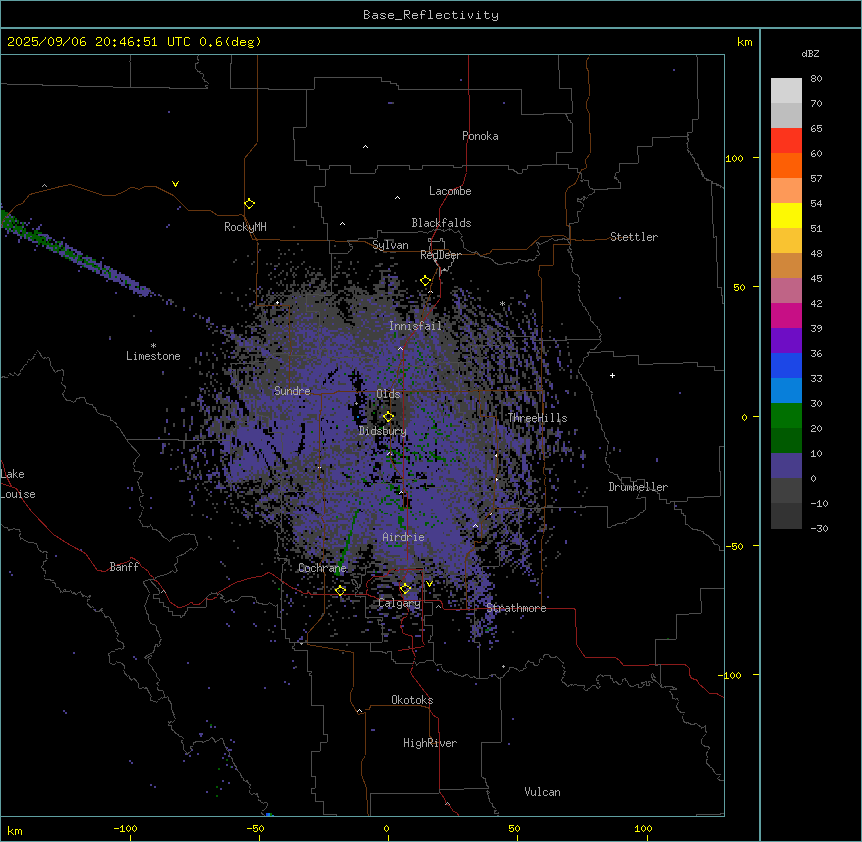Pick the green 20–30 dBZ swatch

tap(786, 416)
